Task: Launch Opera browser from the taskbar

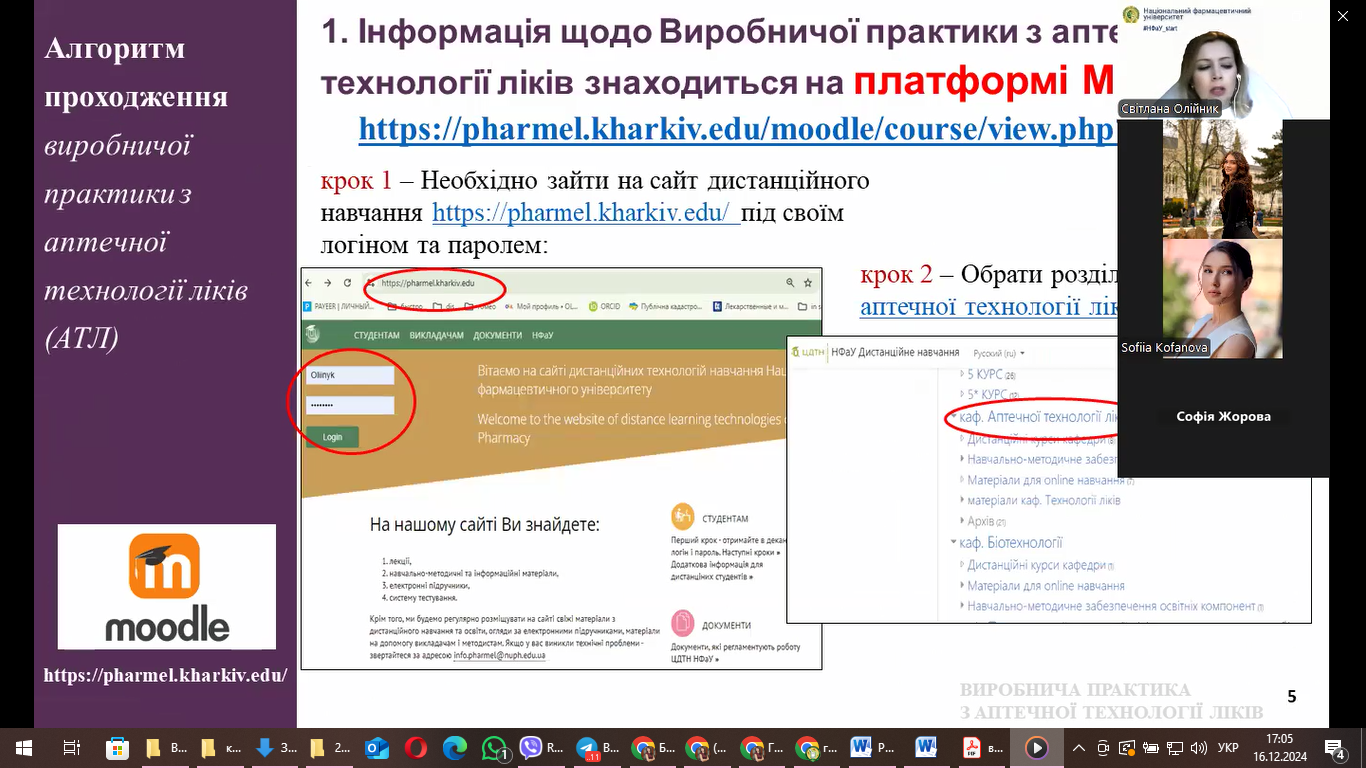Action: click(416, 747)
